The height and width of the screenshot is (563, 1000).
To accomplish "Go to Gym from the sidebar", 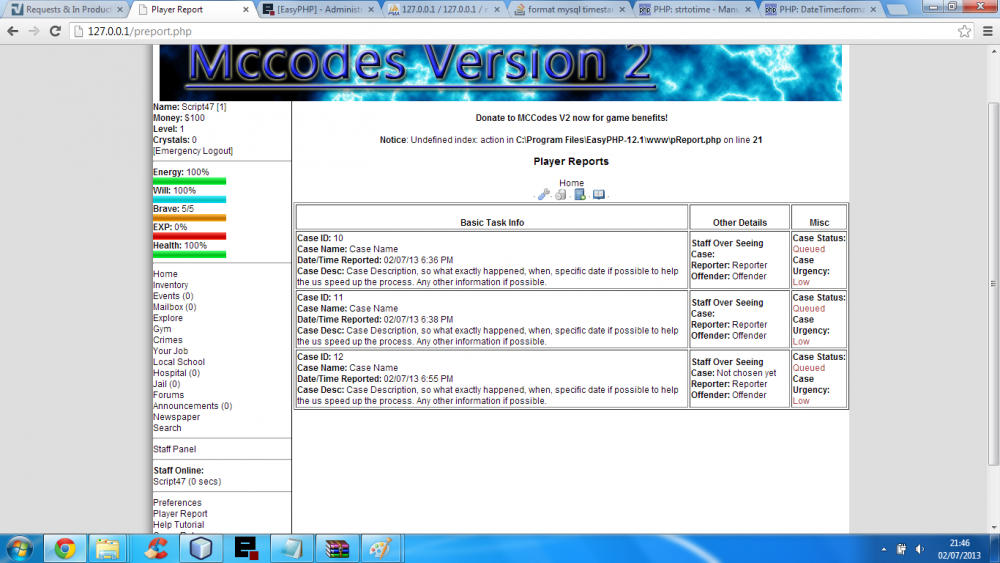I will [x=162, y=329].
